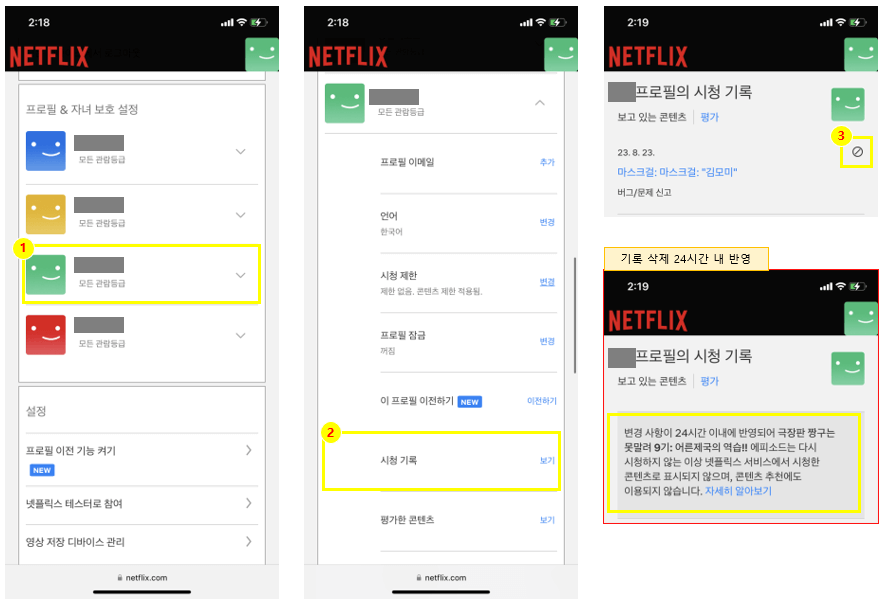Hide 마스크걸 from history with the circle-slash icon
This screenshot has width=886, height=609.
[x=857, y=151]
